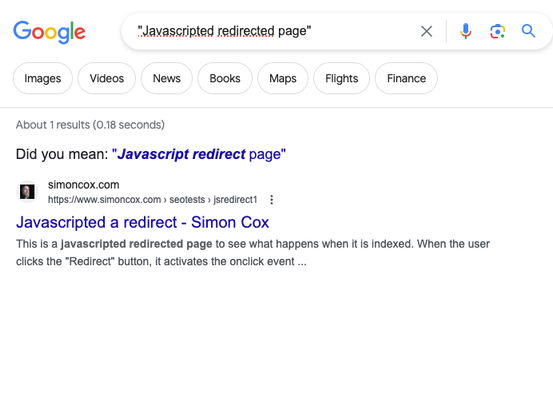Open the Maps filter
The image size is (553, 417).
282,78
